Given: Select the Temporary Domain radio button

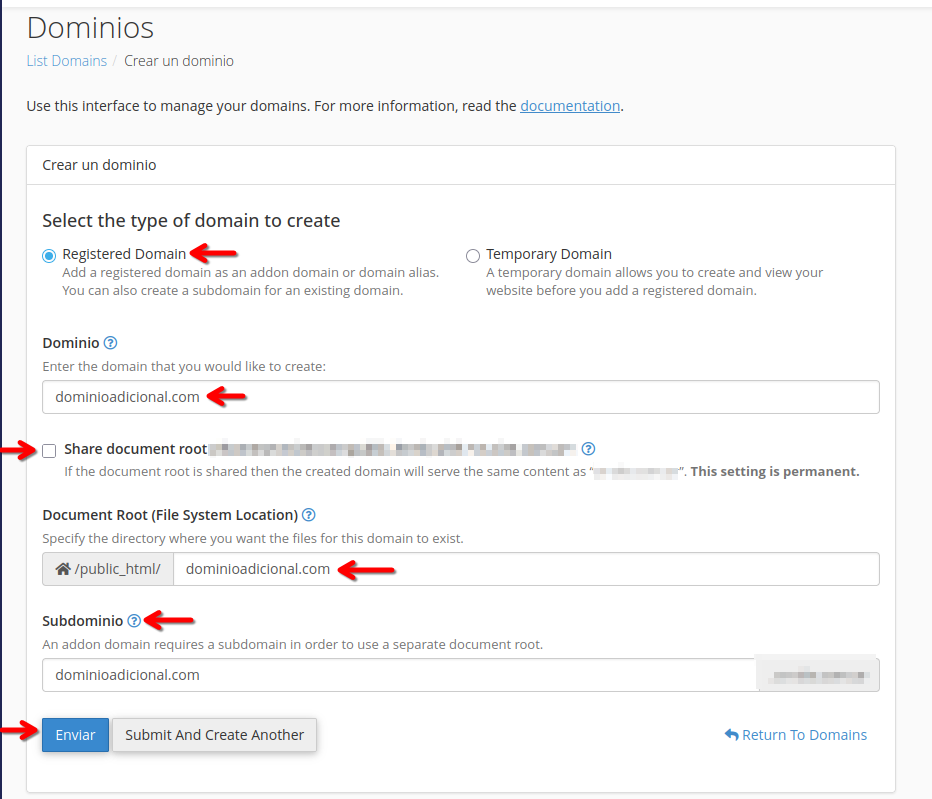Looking at the screenshot, I should coord(473,256).
